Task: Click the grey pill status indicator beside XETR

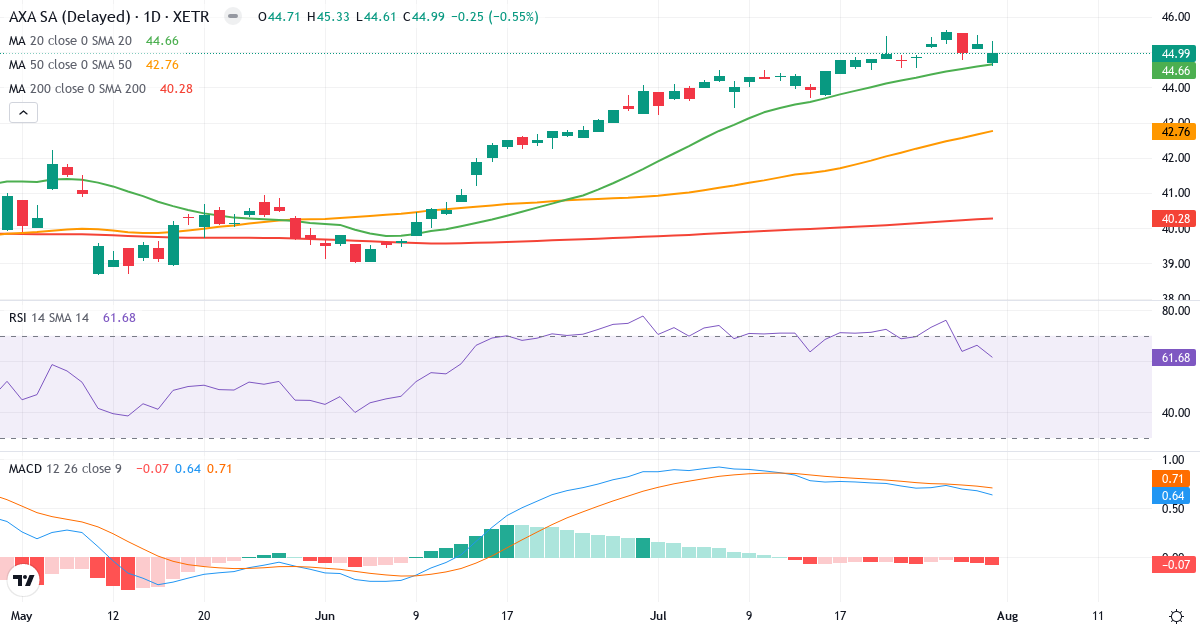Action: [233, 17]
